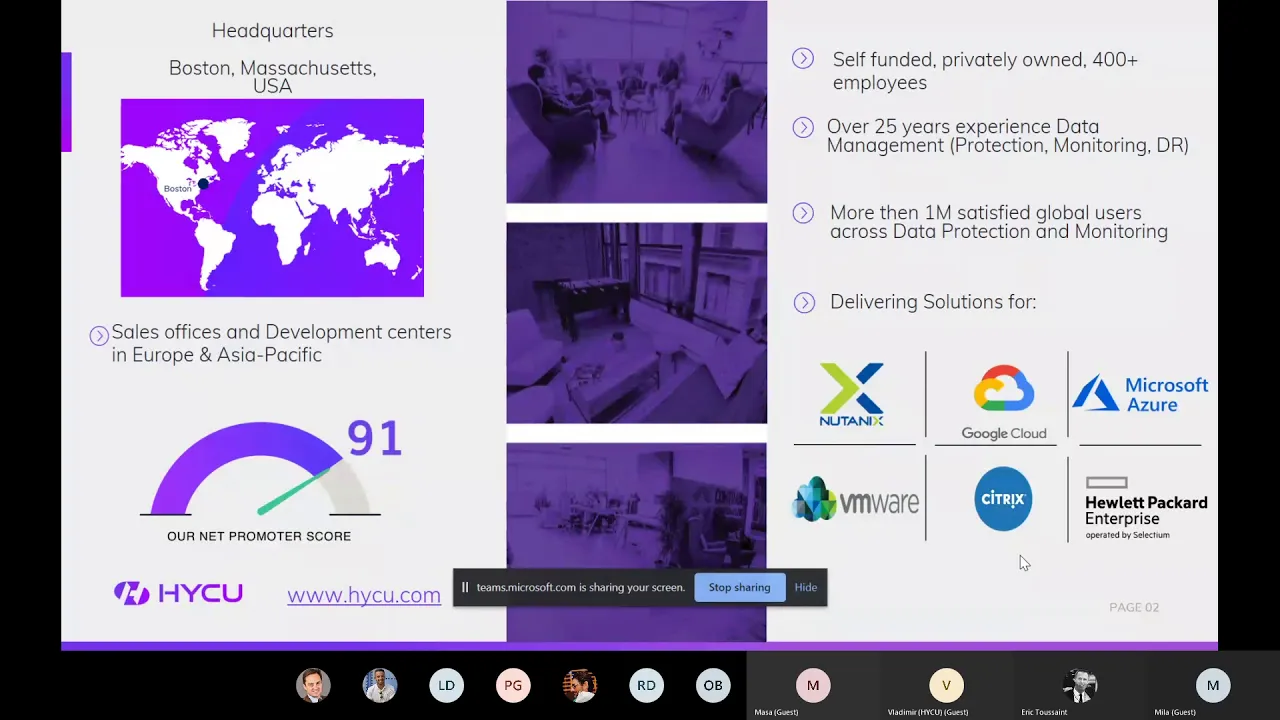Click the PG participant avatar

513,685
